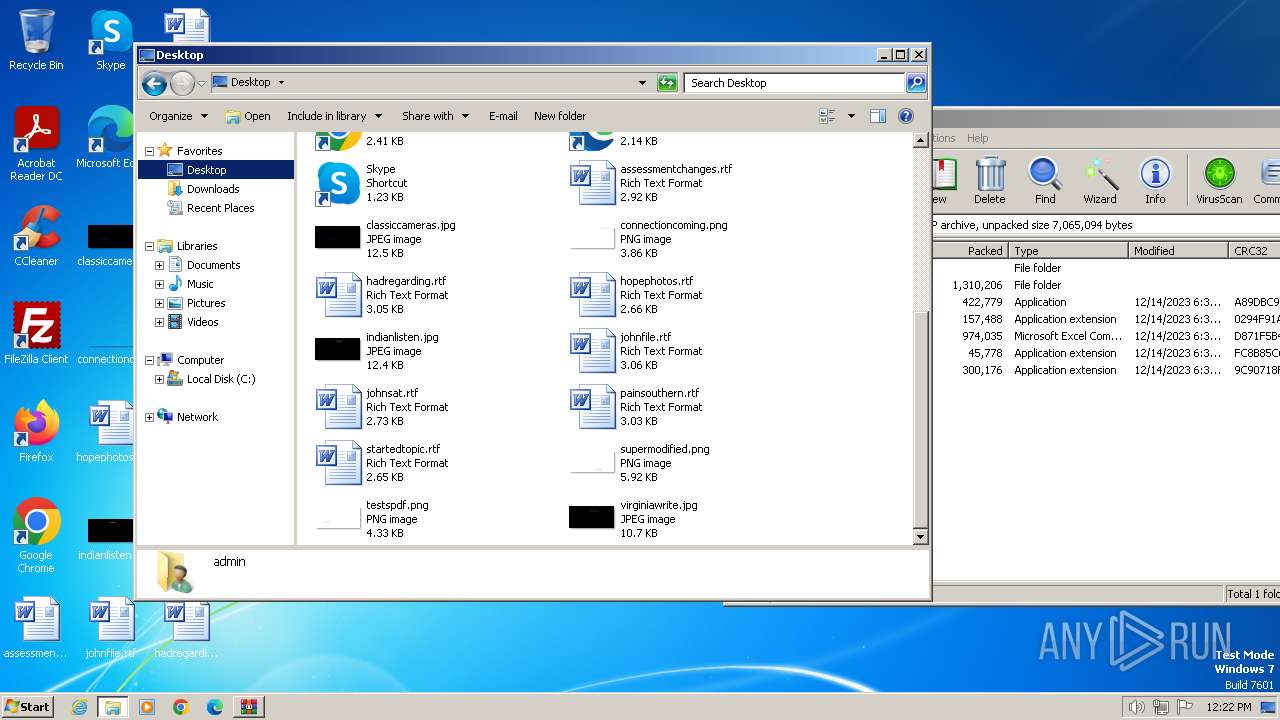This screenshot has height=720, width=1280.
Task: Select the johnsat.rtf file icon
Action: coord(338,407)
